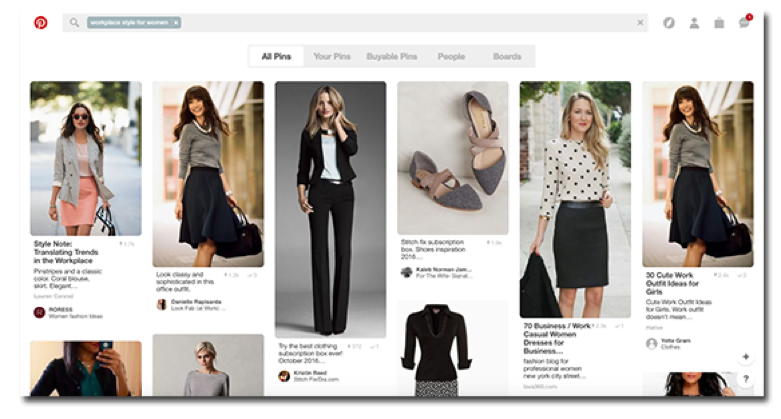
Task: Open the Boards tab
Action: [507, 57]
